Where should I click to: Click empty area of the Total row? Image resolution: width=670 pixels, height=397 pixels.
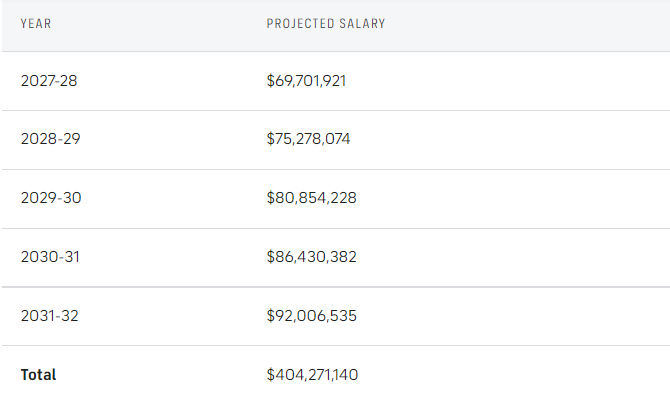point(513,373)
